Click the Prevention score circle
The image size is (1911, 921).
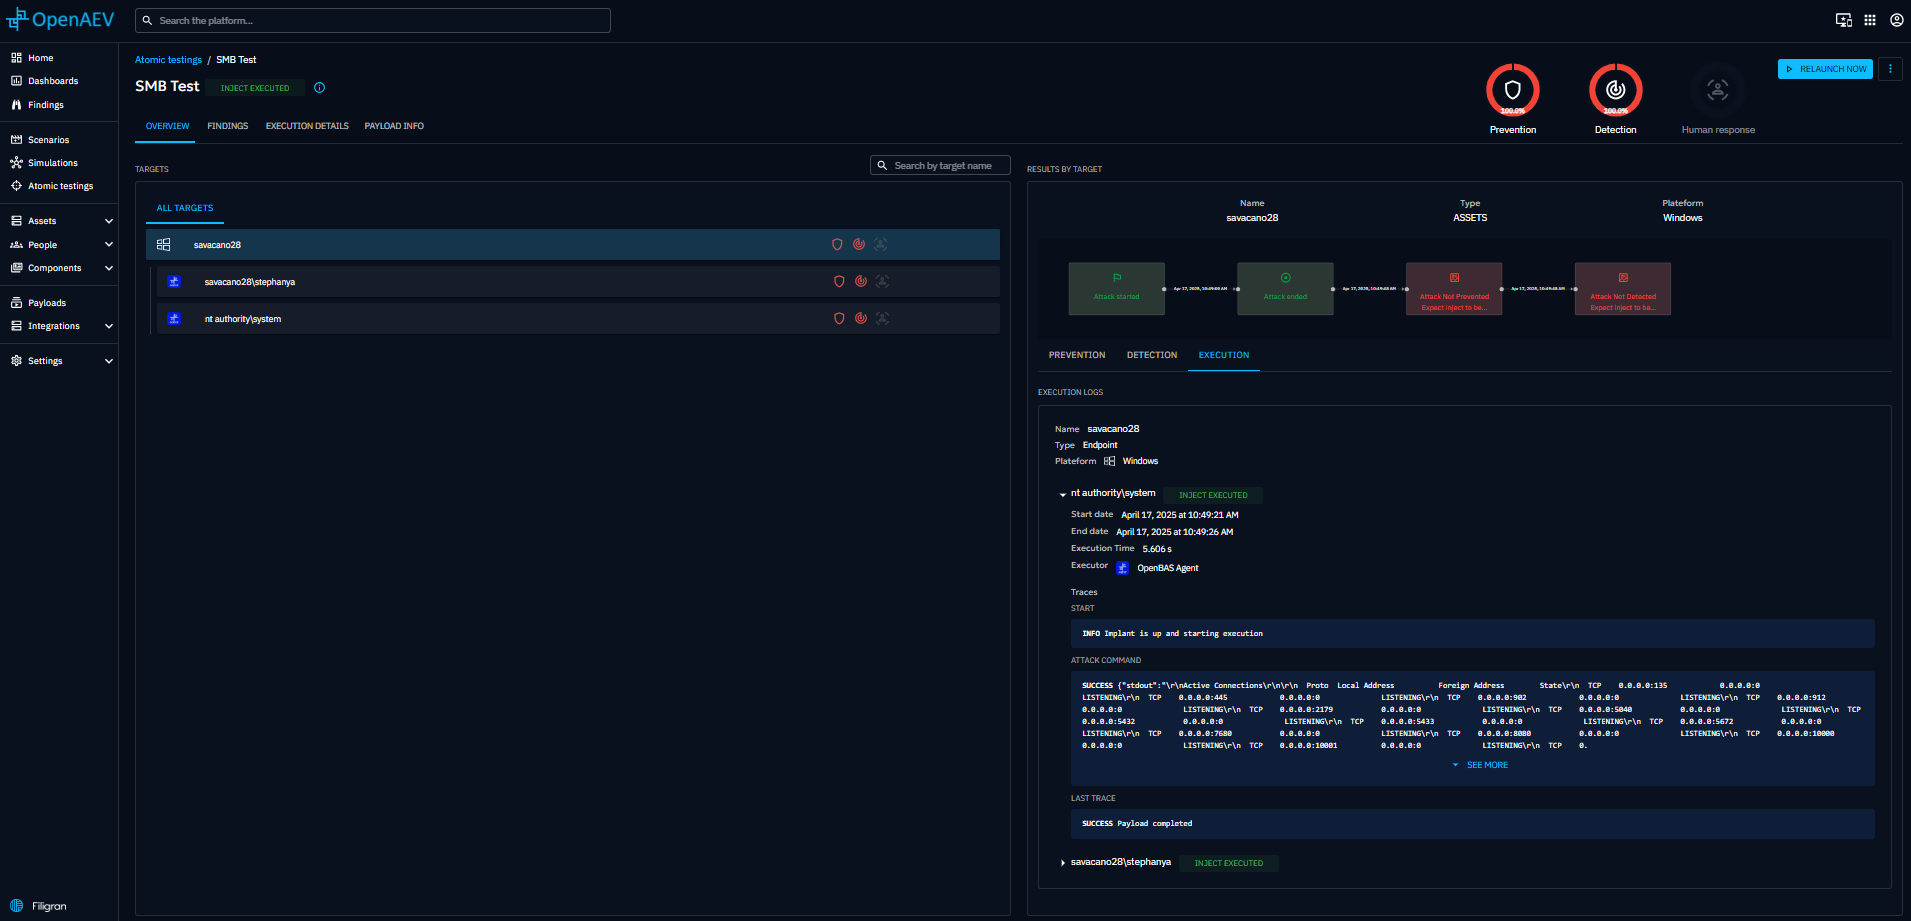point(1512,90)
